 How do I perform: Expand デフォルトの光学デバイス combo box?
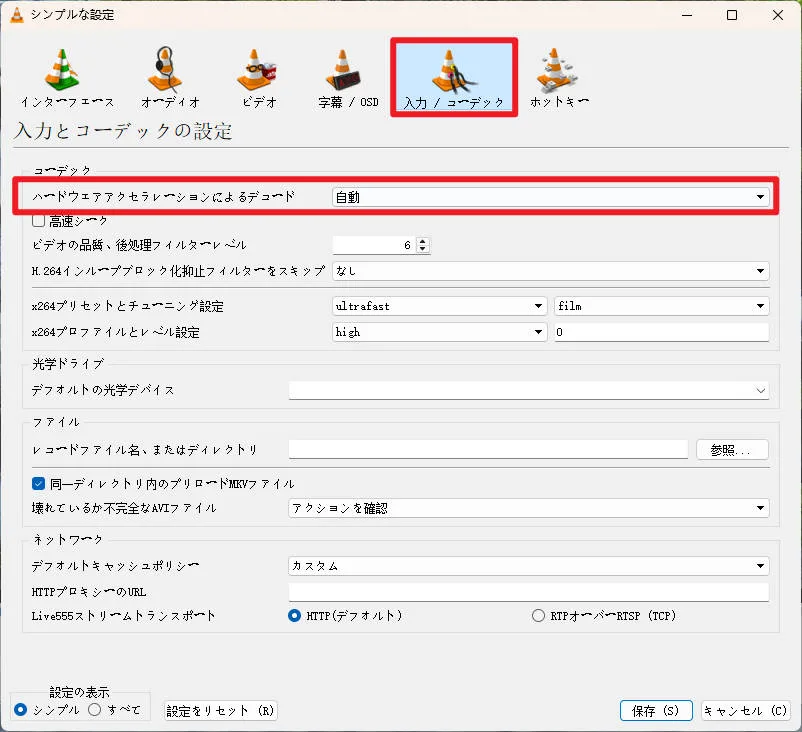tap(529, 390)
